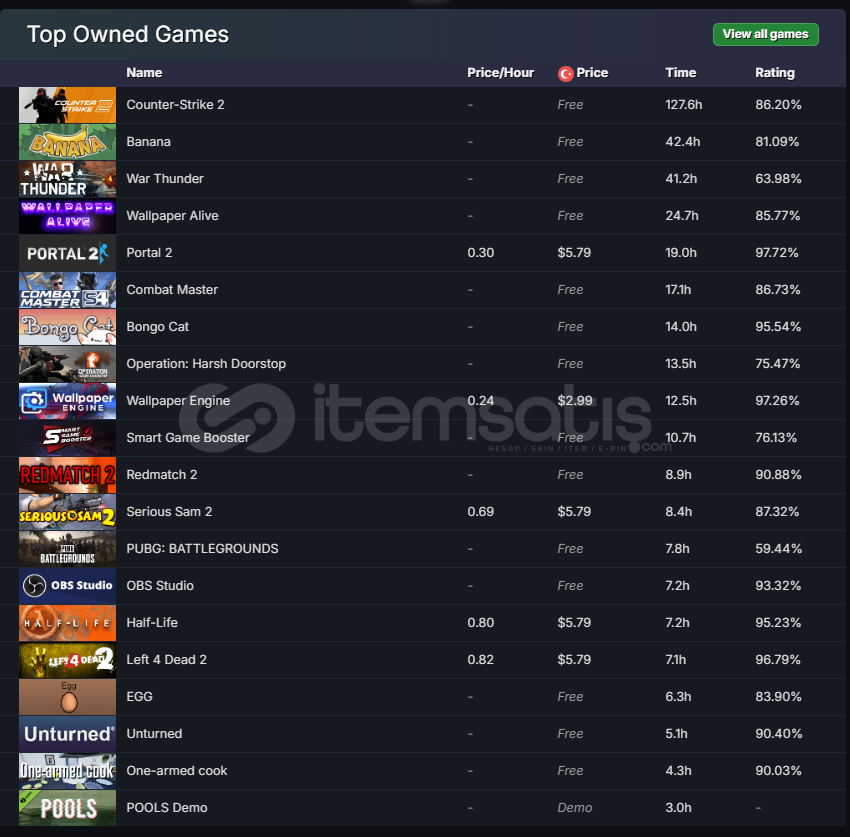The image size is (850, 837).
Task: Click the Half-Life game name
Action: click(x=152, y=622)
